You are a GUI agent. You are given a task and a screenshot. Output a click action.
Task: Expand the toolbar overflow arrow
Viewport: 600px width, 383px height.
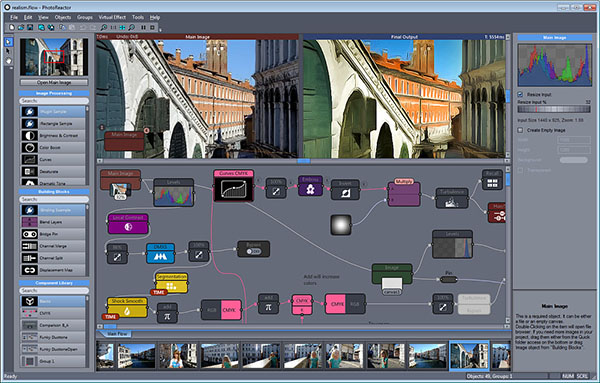160,29
